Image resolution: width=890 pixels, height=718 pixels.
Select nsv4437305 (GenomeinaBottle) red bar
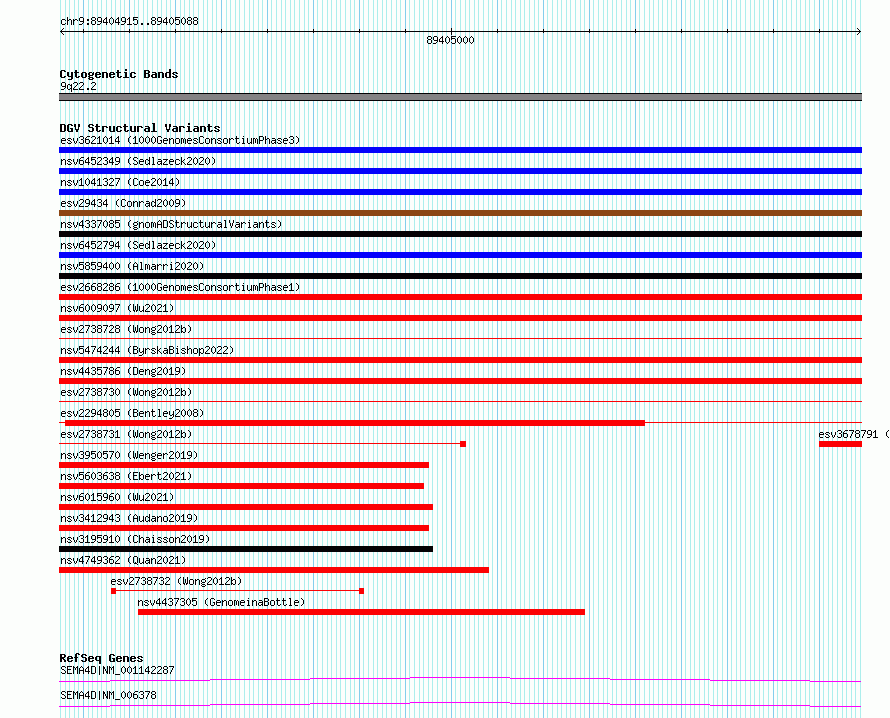(x=361, y=612)
